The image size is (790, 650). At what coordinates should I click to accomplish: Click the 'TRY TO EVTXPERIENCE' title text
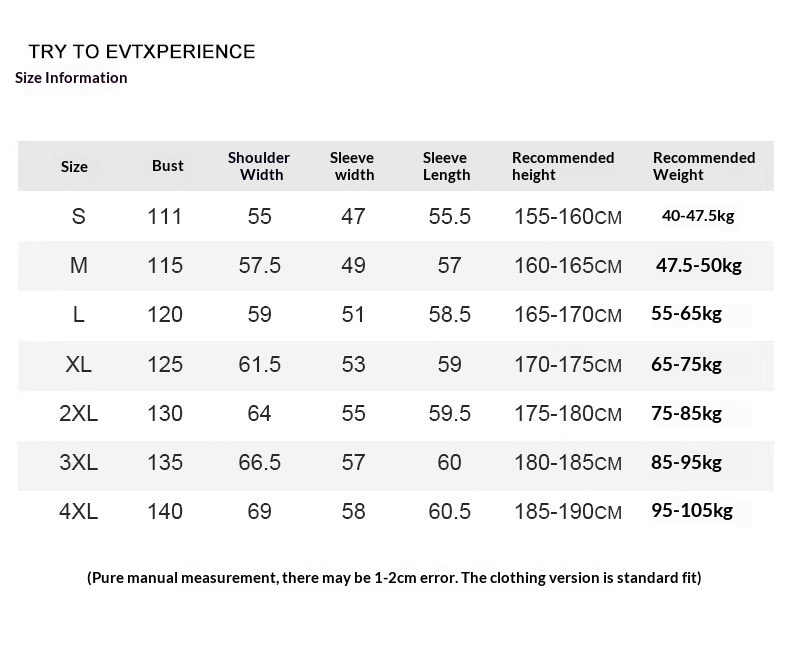(x=142, y=52)
